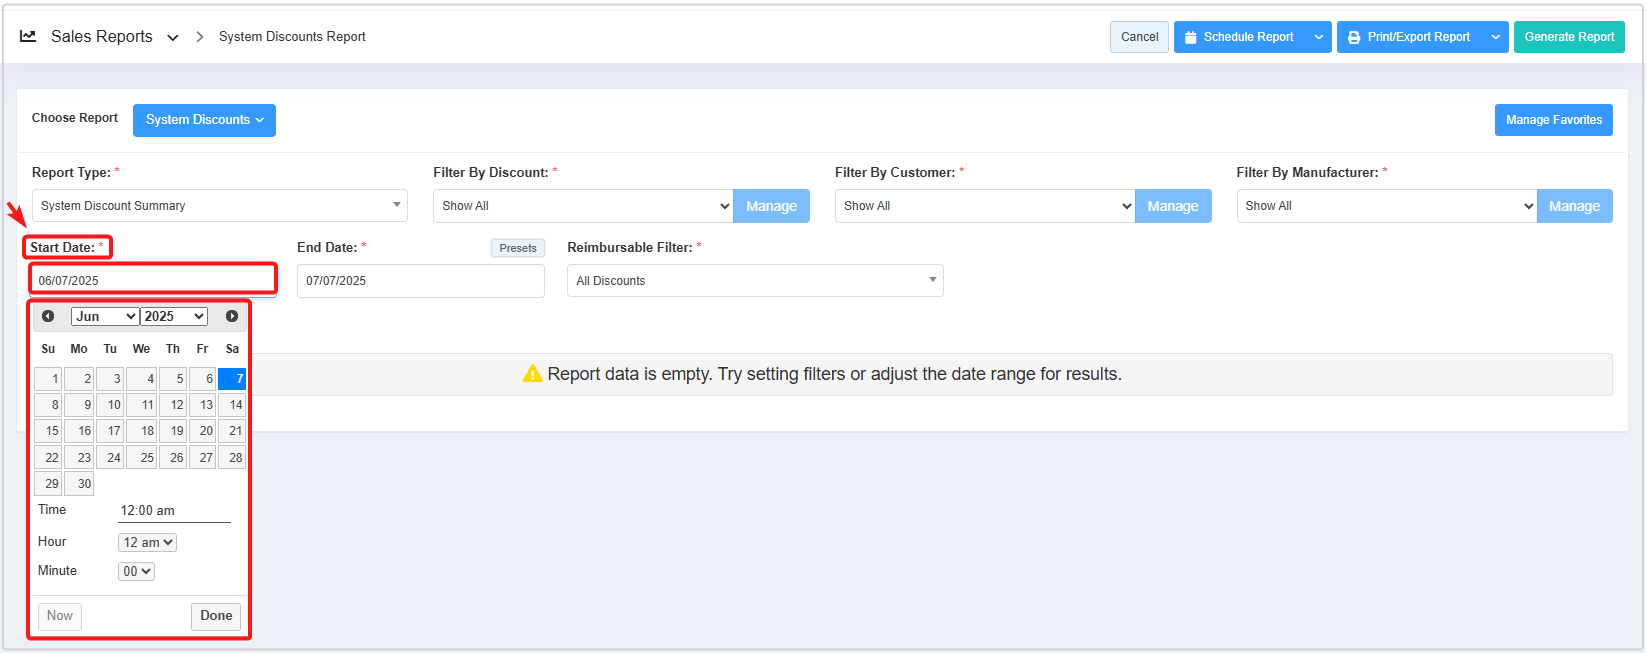Click the Presets button near End Date
Viewport: 1646px width, 653px height.
[x=517, y=248]
